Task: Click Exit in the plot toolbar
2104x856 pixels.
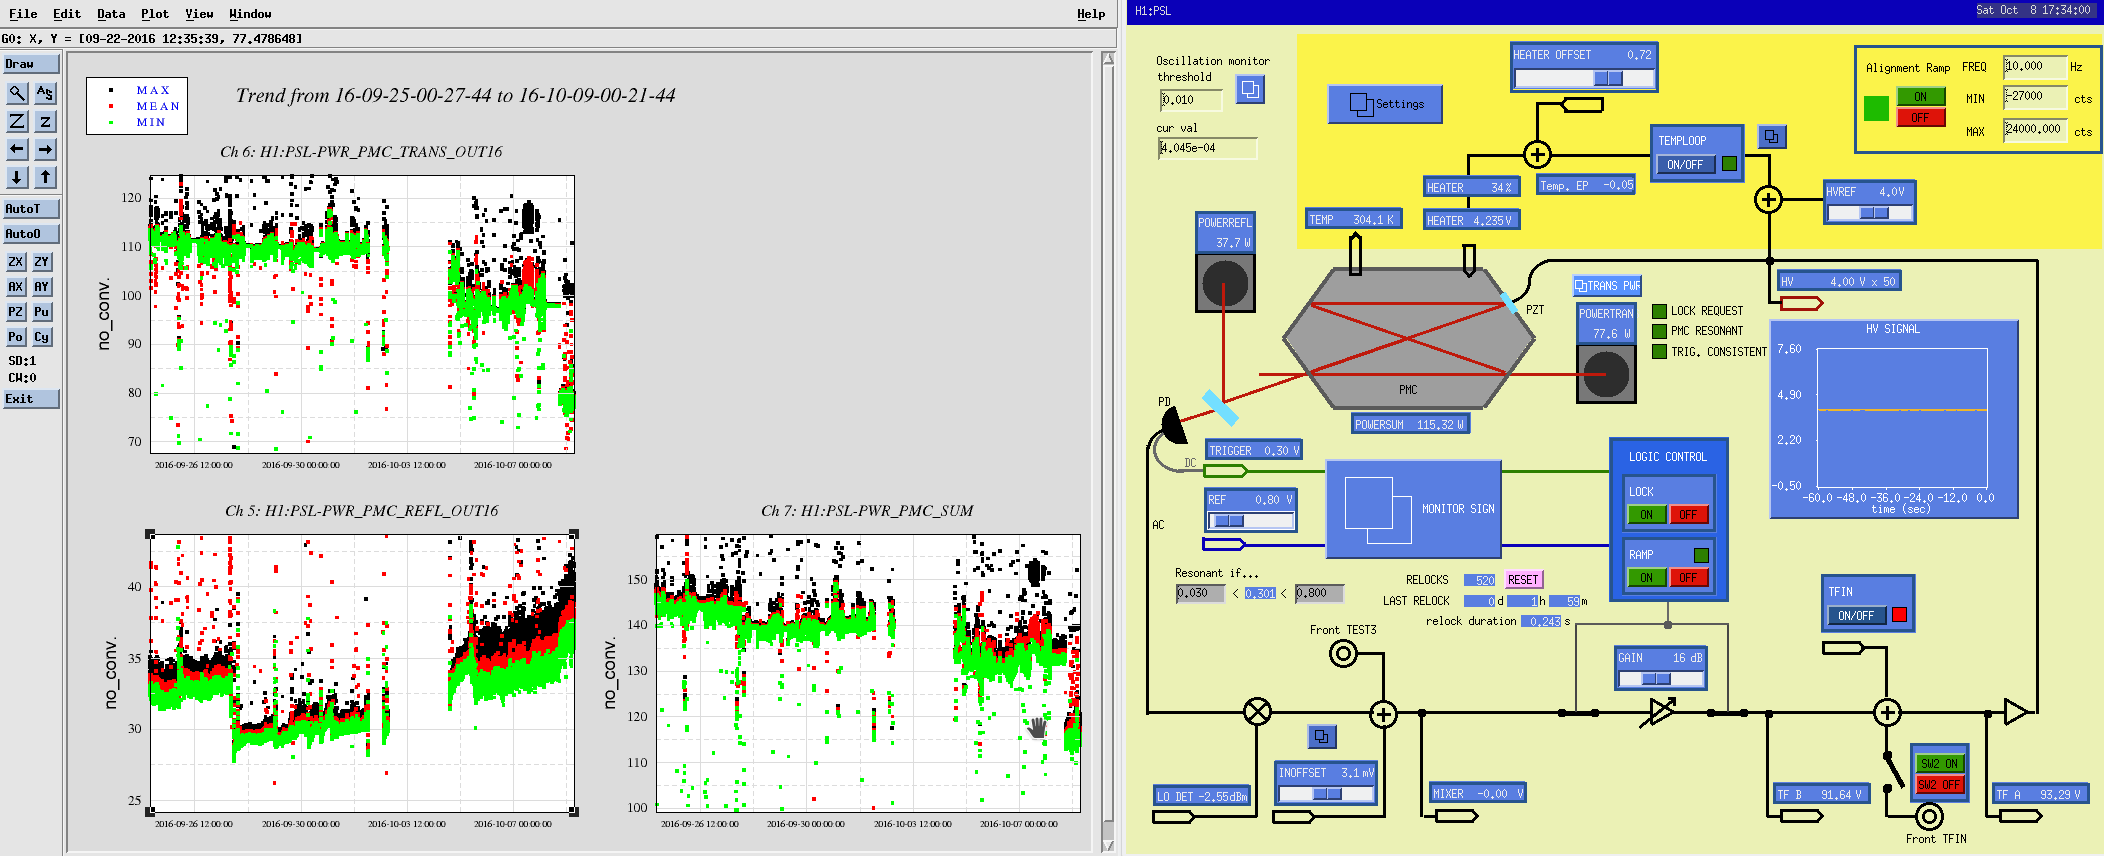Action: tap(31, 399)
